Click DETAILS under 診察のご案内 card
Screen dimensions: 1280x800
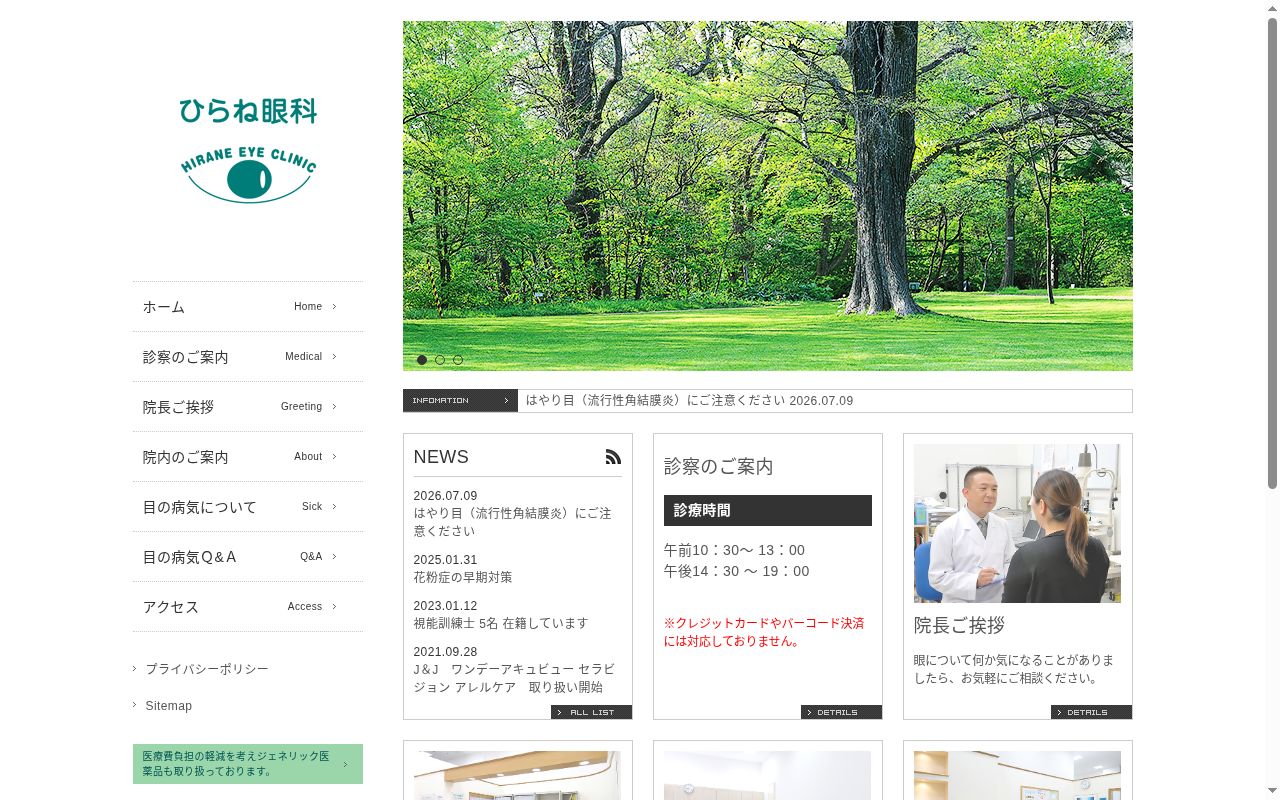coord(841,712)
